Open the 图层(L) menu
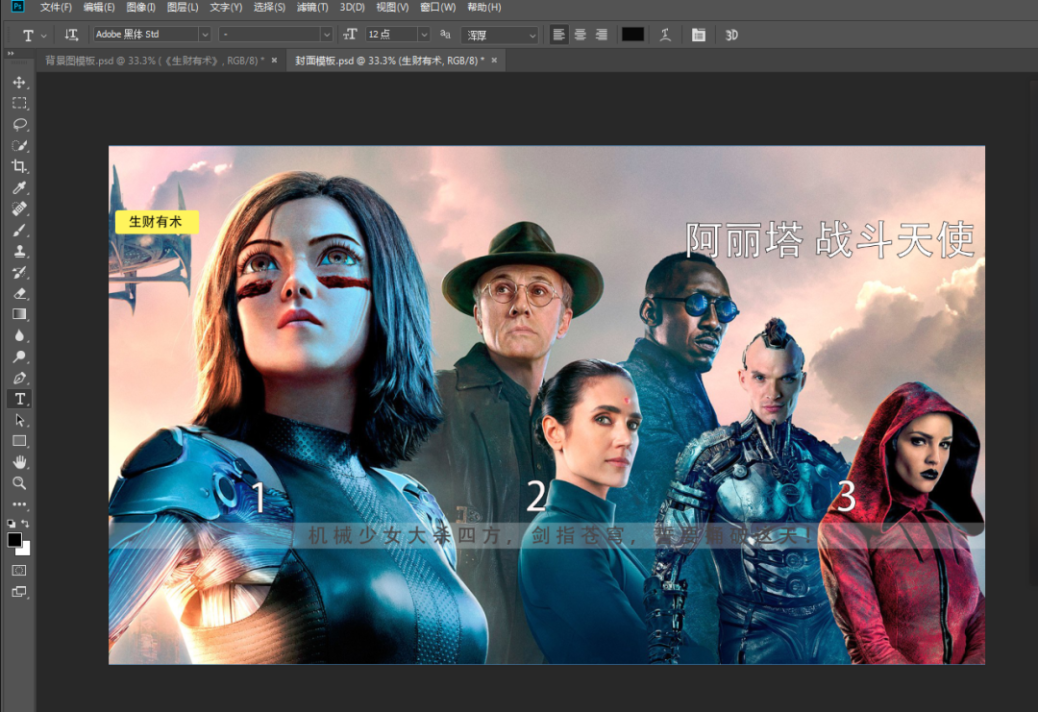 [x=183, y=7]
